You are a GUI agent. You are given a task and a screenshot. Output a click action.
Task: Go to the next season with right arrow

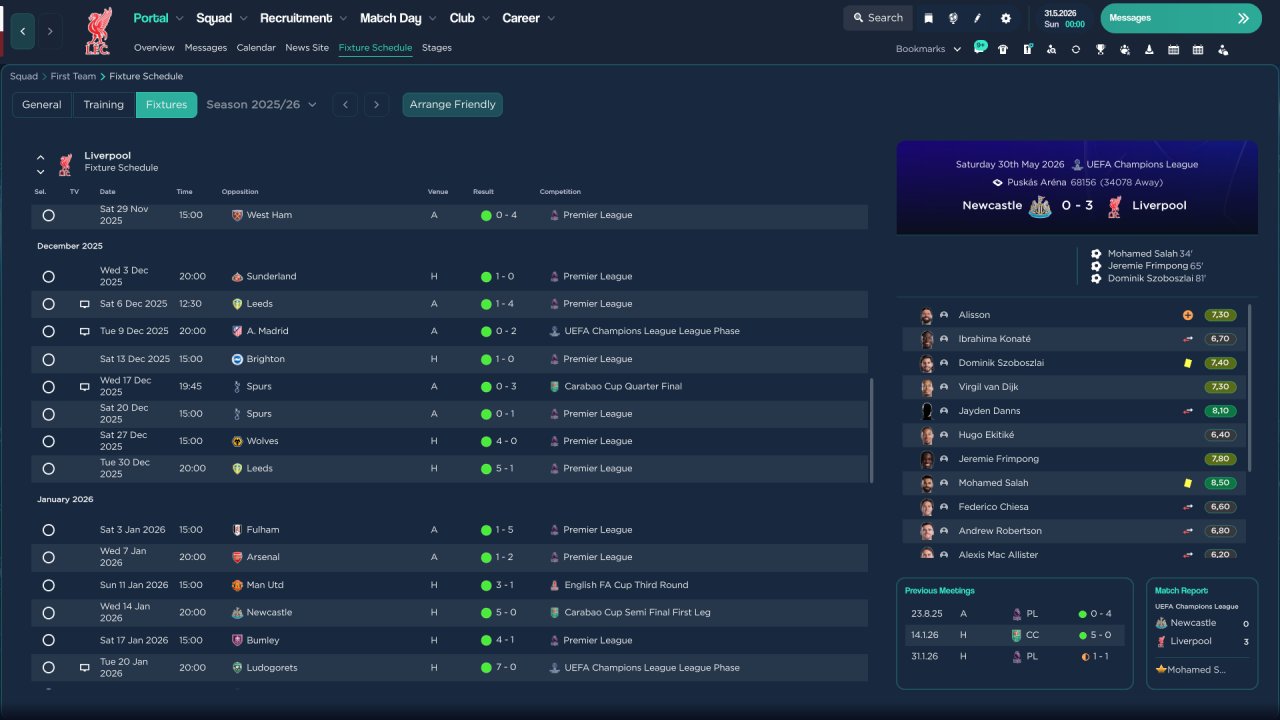pyautogui.click(x=376, y=105)
